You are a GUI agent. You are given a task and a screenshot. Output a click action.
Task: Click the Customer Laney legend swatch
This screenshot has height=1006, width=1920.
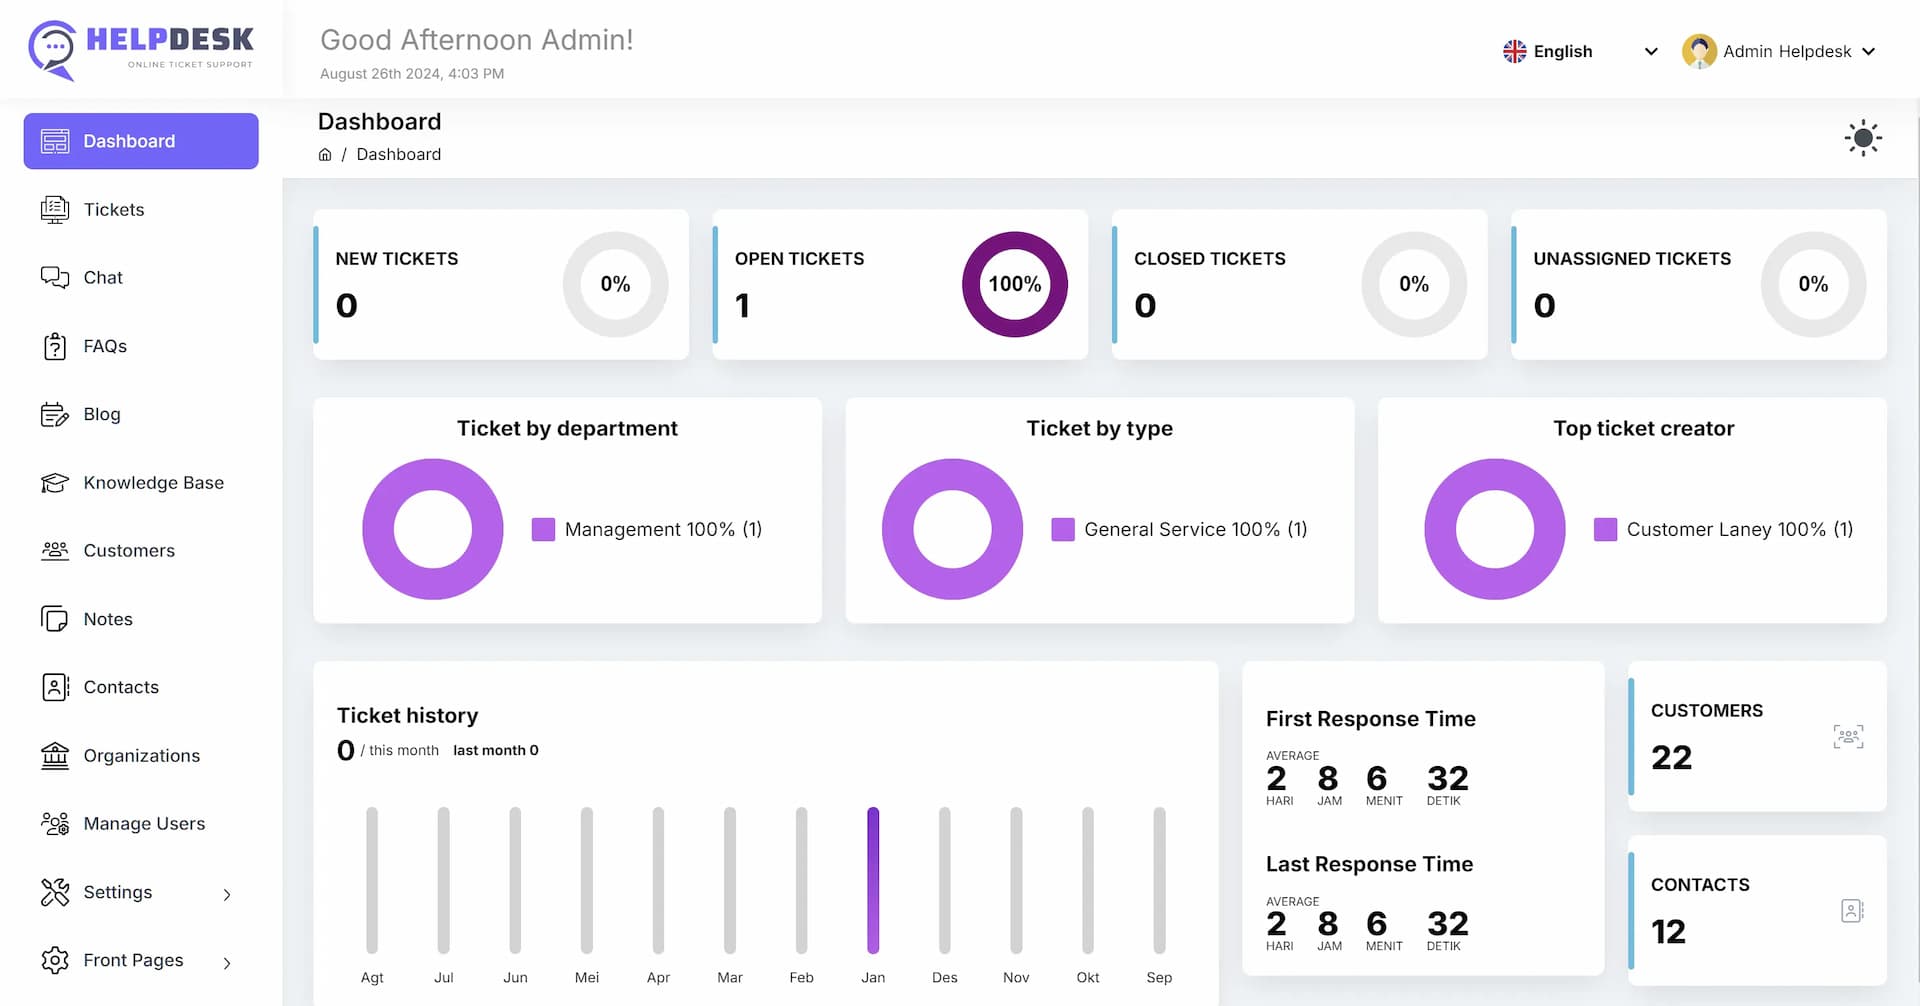click(x=1605, y=529)
